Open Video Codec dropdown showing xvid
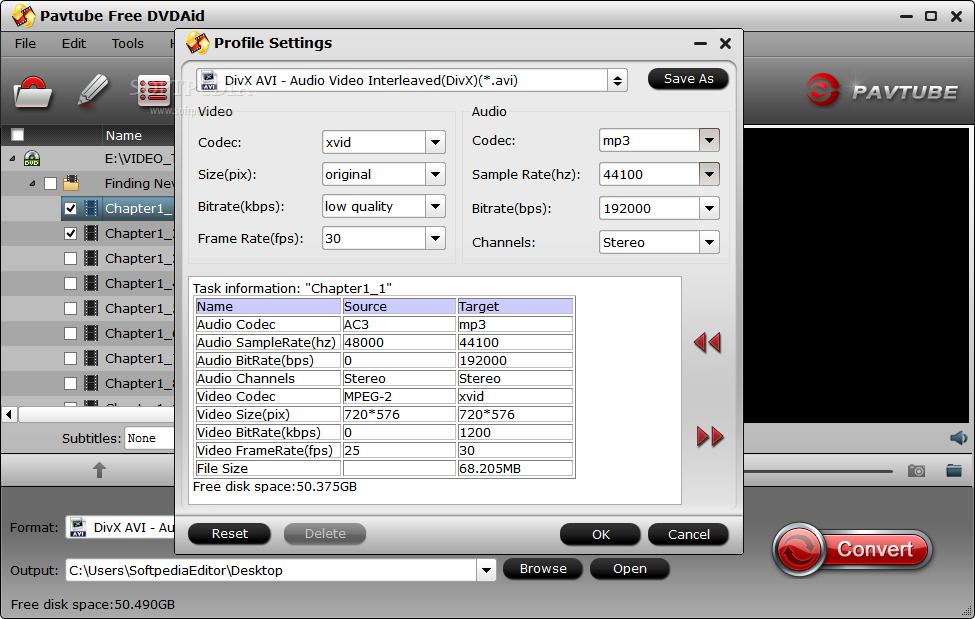The width and height of the screenshot is (975, 619). 435,142
